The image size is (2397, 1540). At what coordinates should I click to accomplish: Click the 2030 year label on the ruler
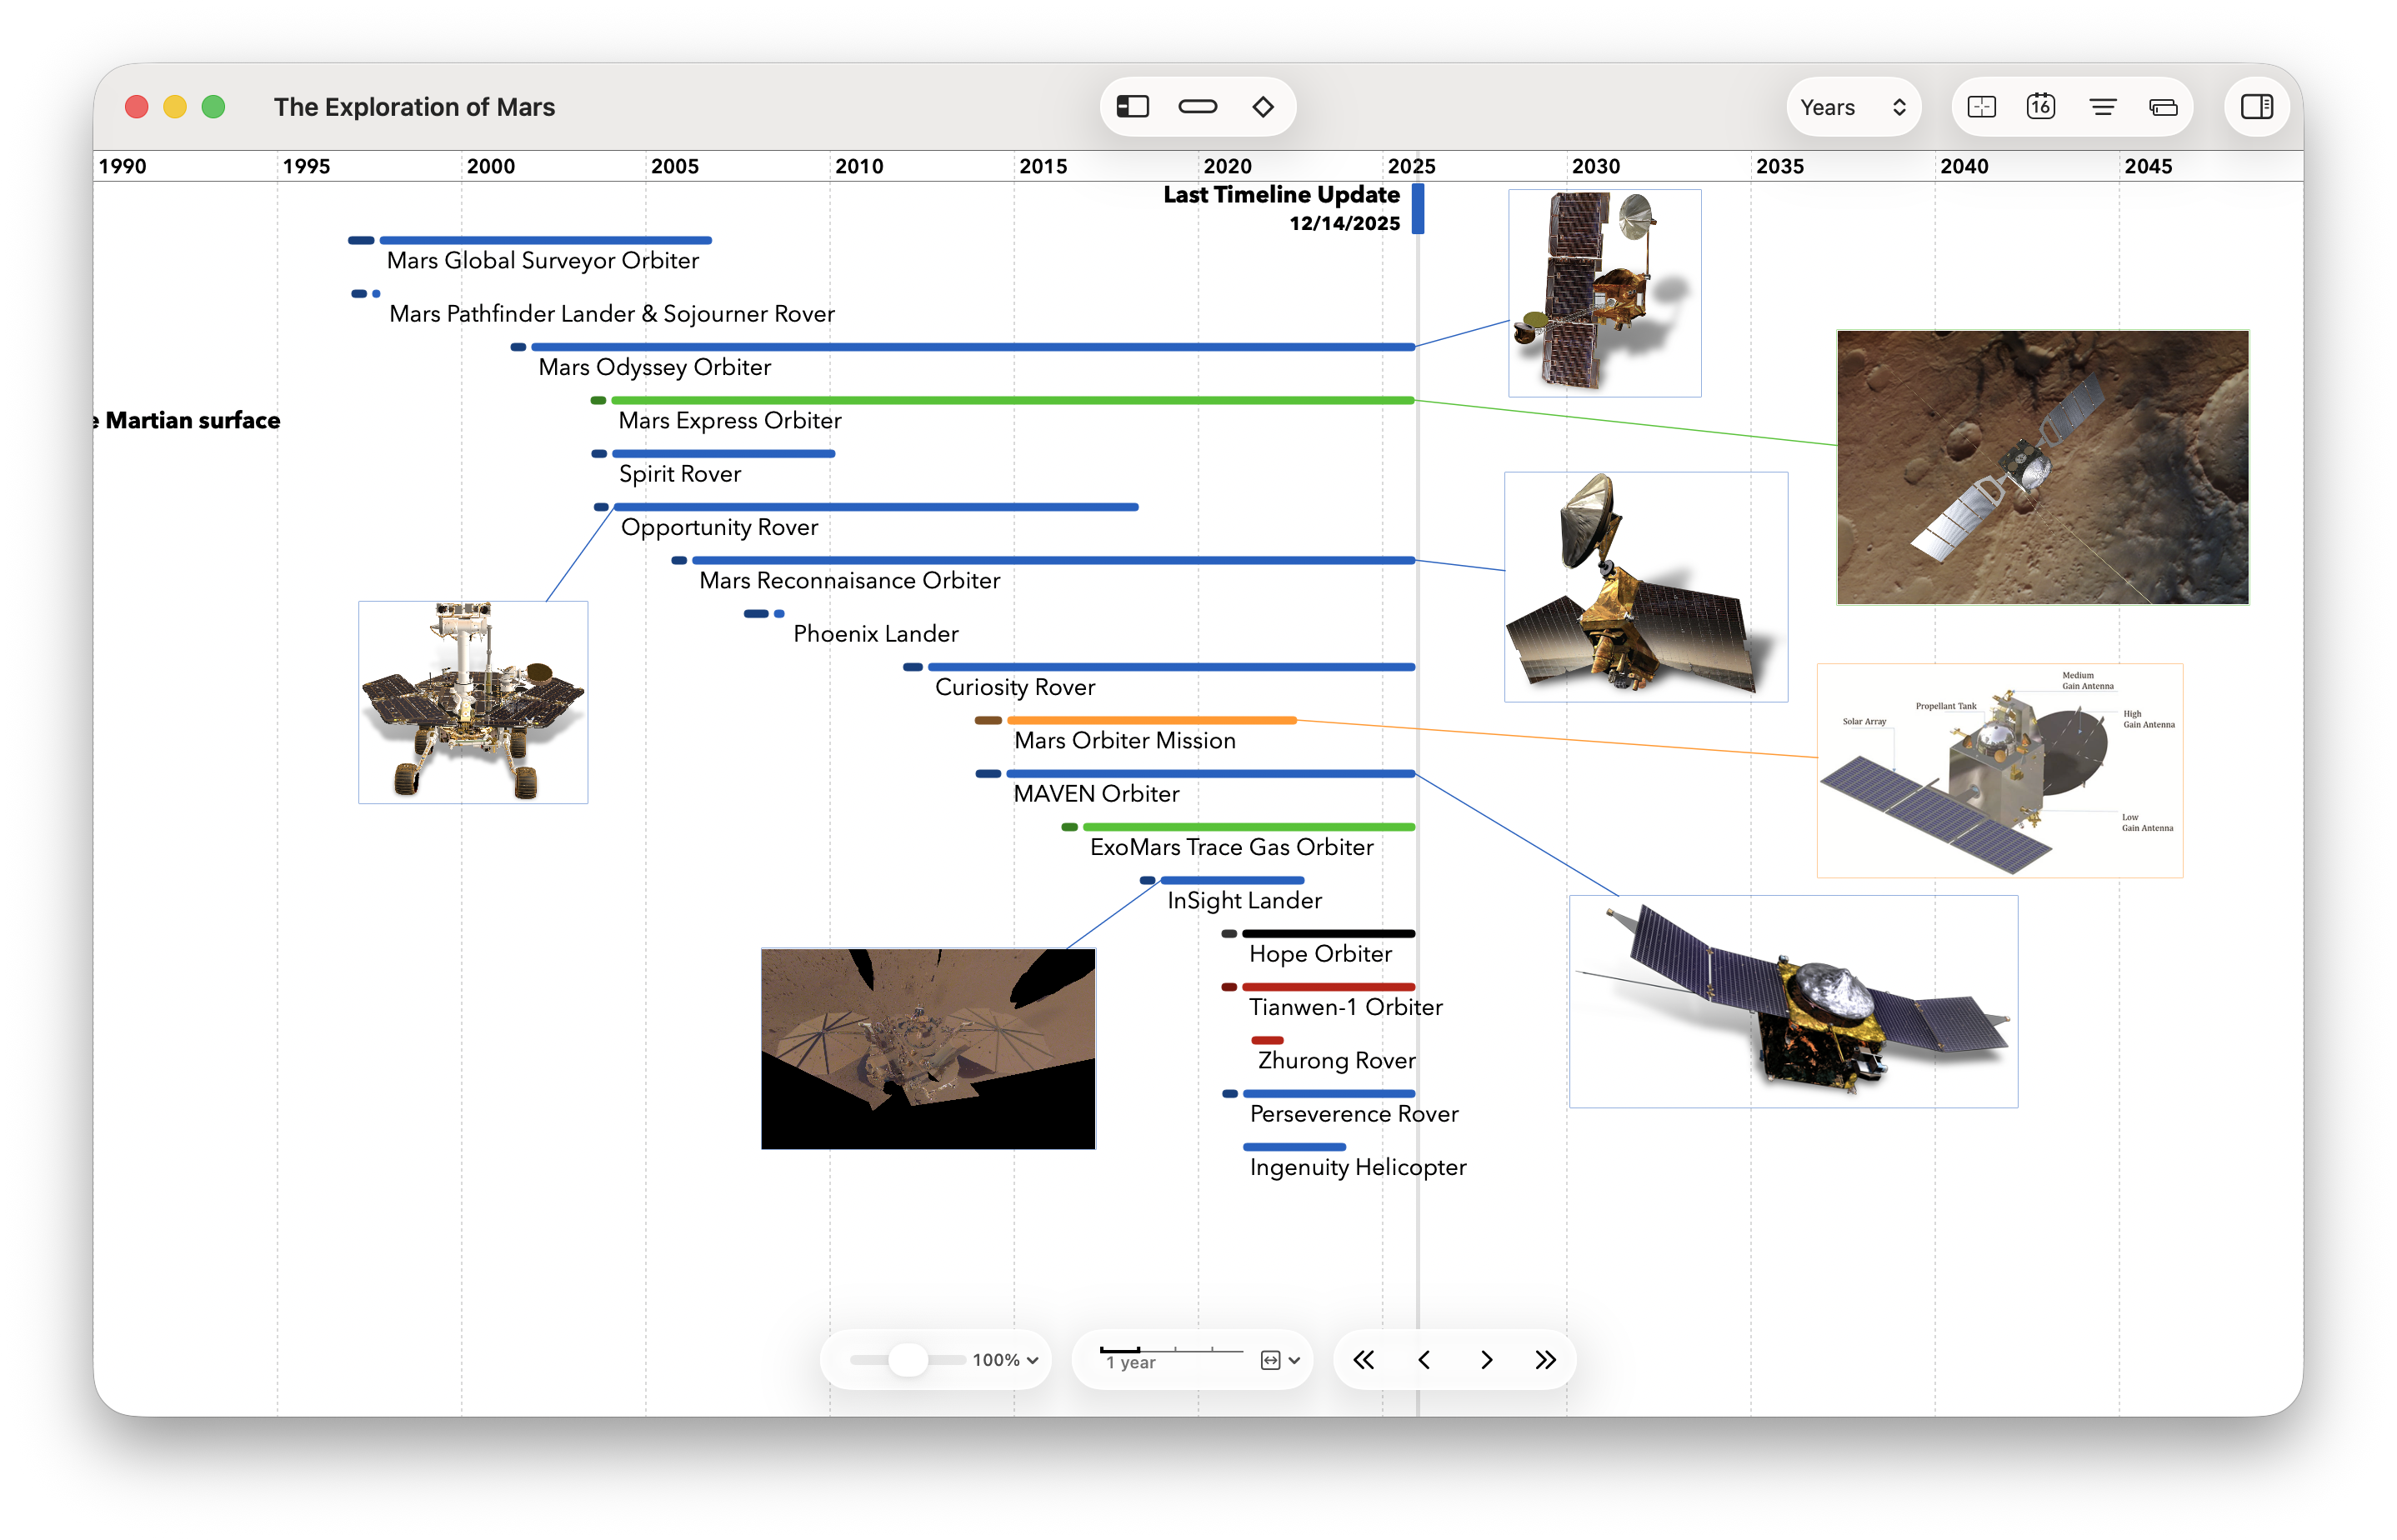tap(1596, 166)
